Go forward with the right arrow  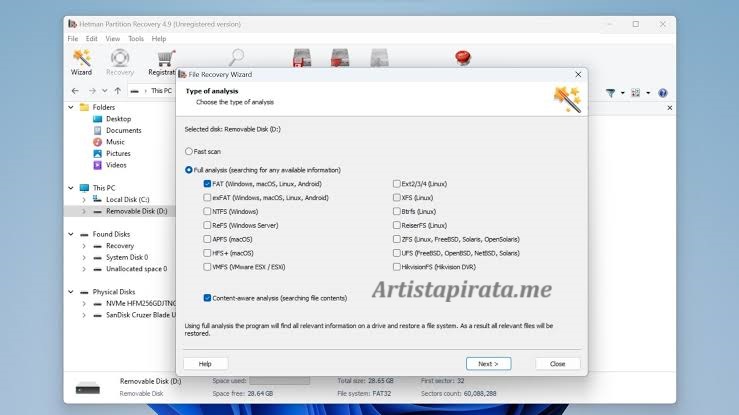[x=92, y=91]
